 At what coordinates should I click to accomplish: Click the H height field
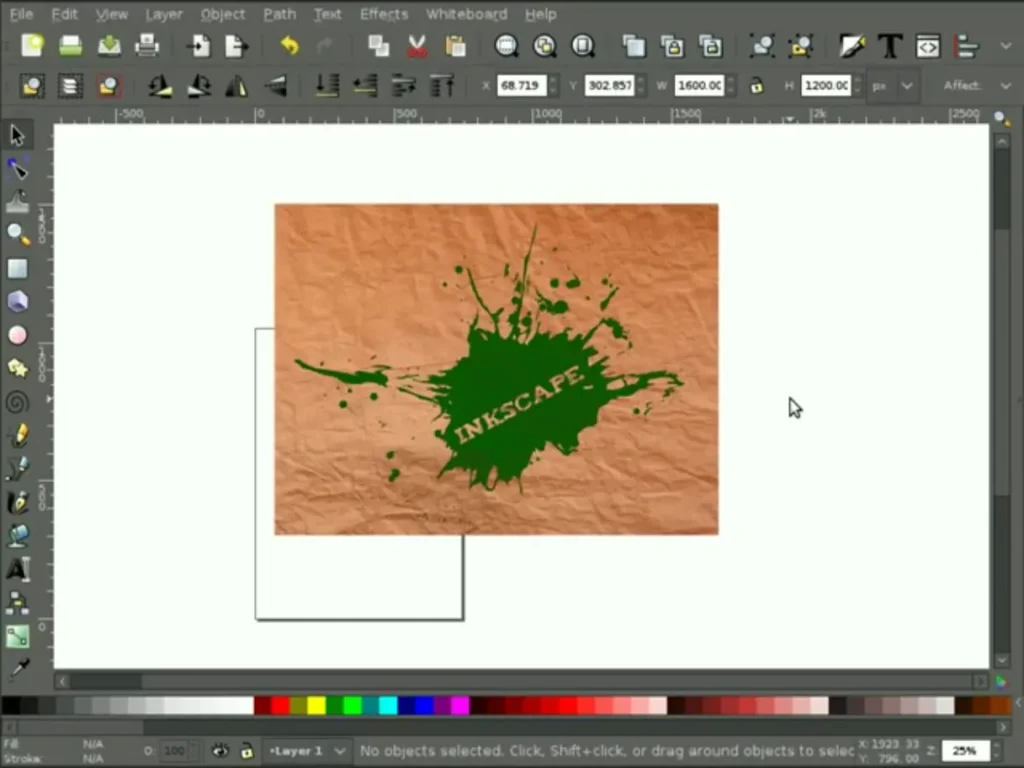826,86
